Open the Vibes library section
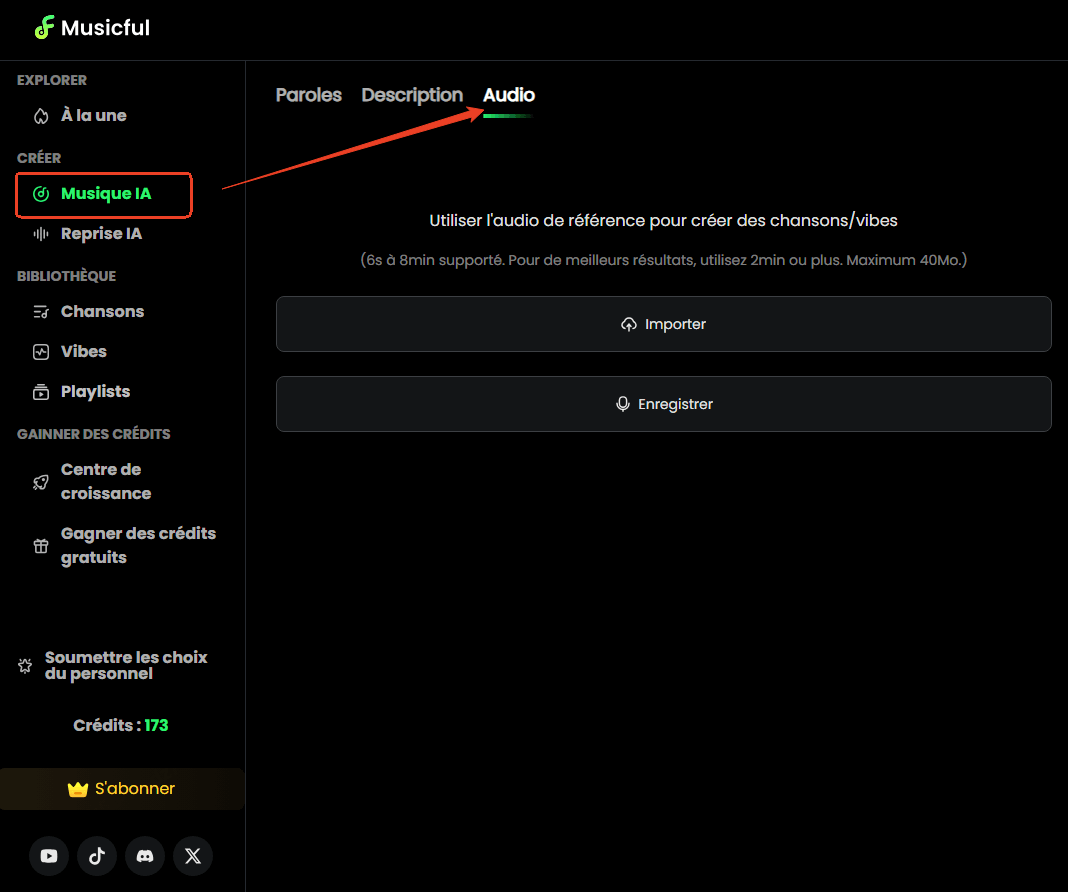The width and height of the screenshot is (1068, 892). tap(83, 352)
